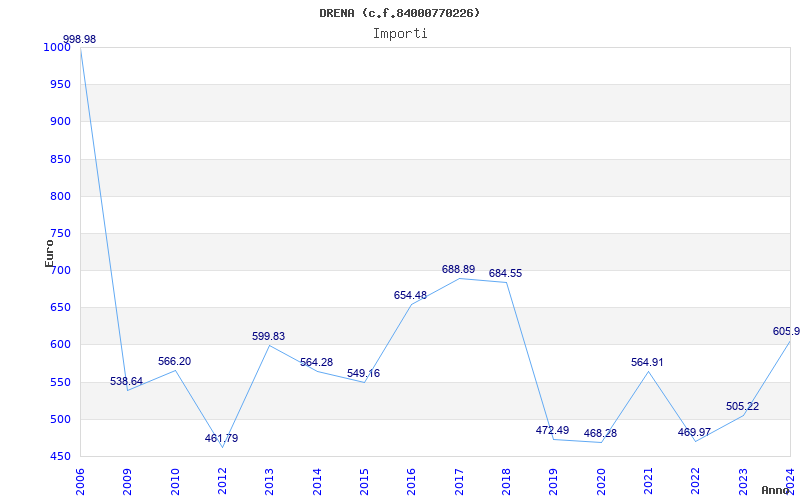
Task: Click the Importi subtitle
Action: [400, 34]
